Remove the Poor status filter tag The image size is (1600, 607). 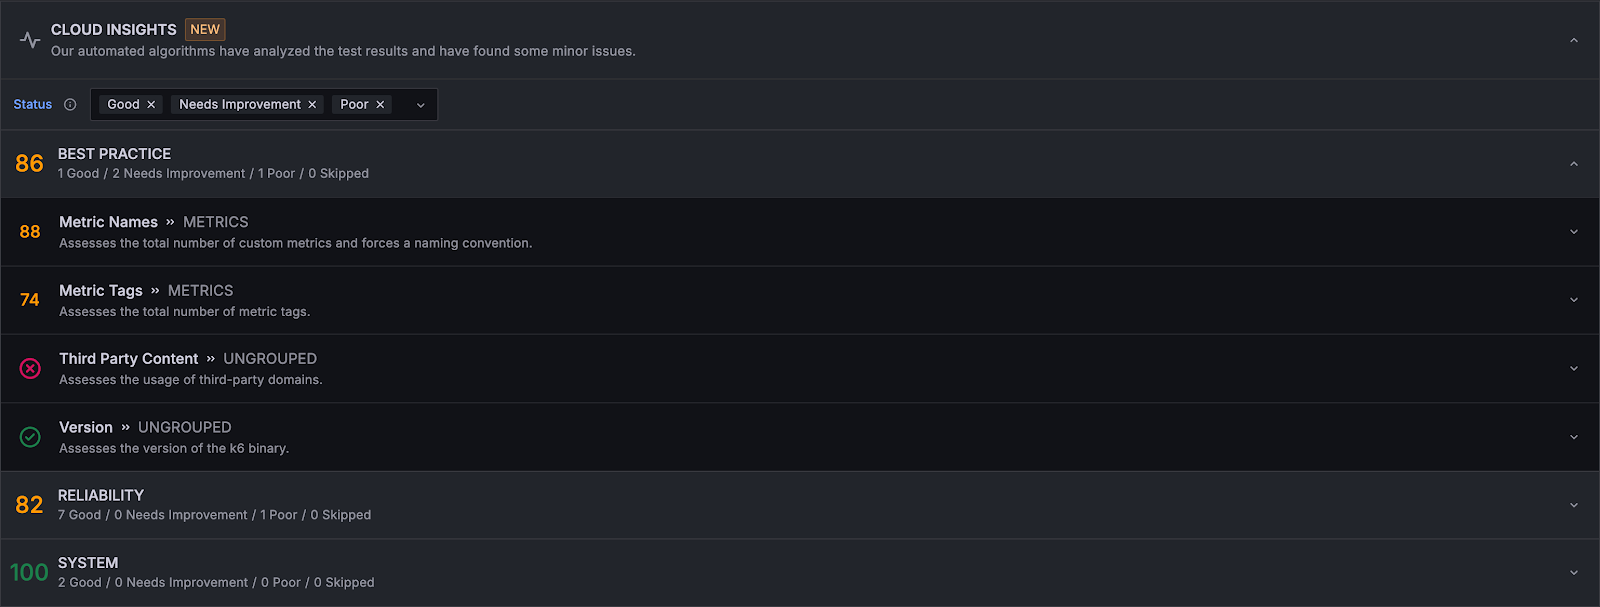[x=379, y=104]
